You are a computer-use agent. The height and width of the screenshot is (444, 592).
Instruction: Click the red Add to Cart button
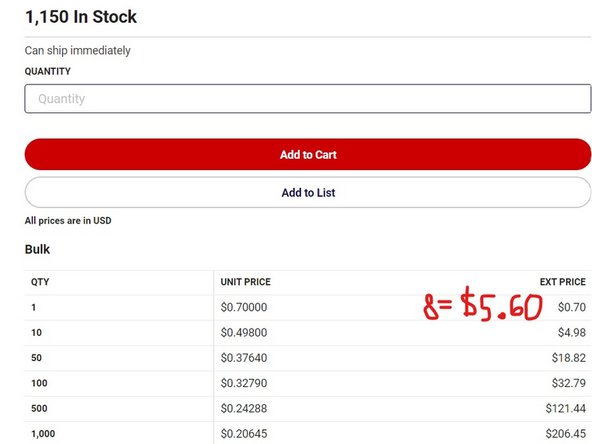[308, 154]
